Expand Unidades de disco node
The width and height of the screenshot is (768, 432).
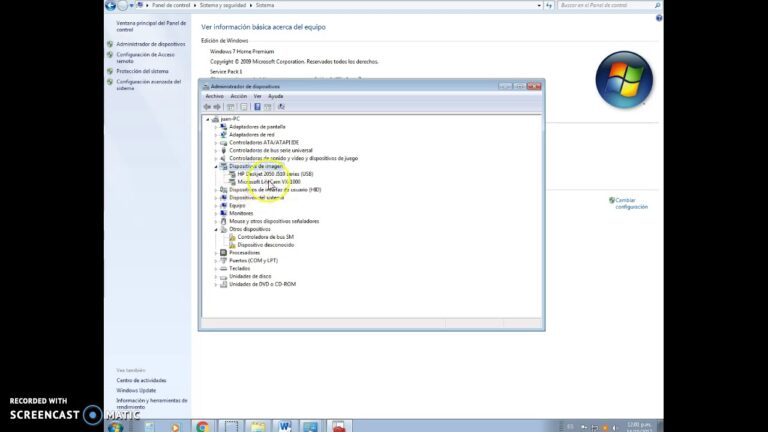point(215,276)
